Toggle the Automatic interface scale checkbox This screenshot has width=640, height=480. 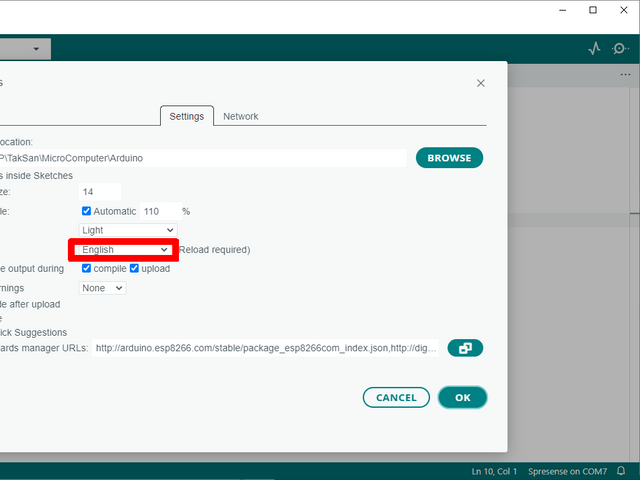pos(87,211)
